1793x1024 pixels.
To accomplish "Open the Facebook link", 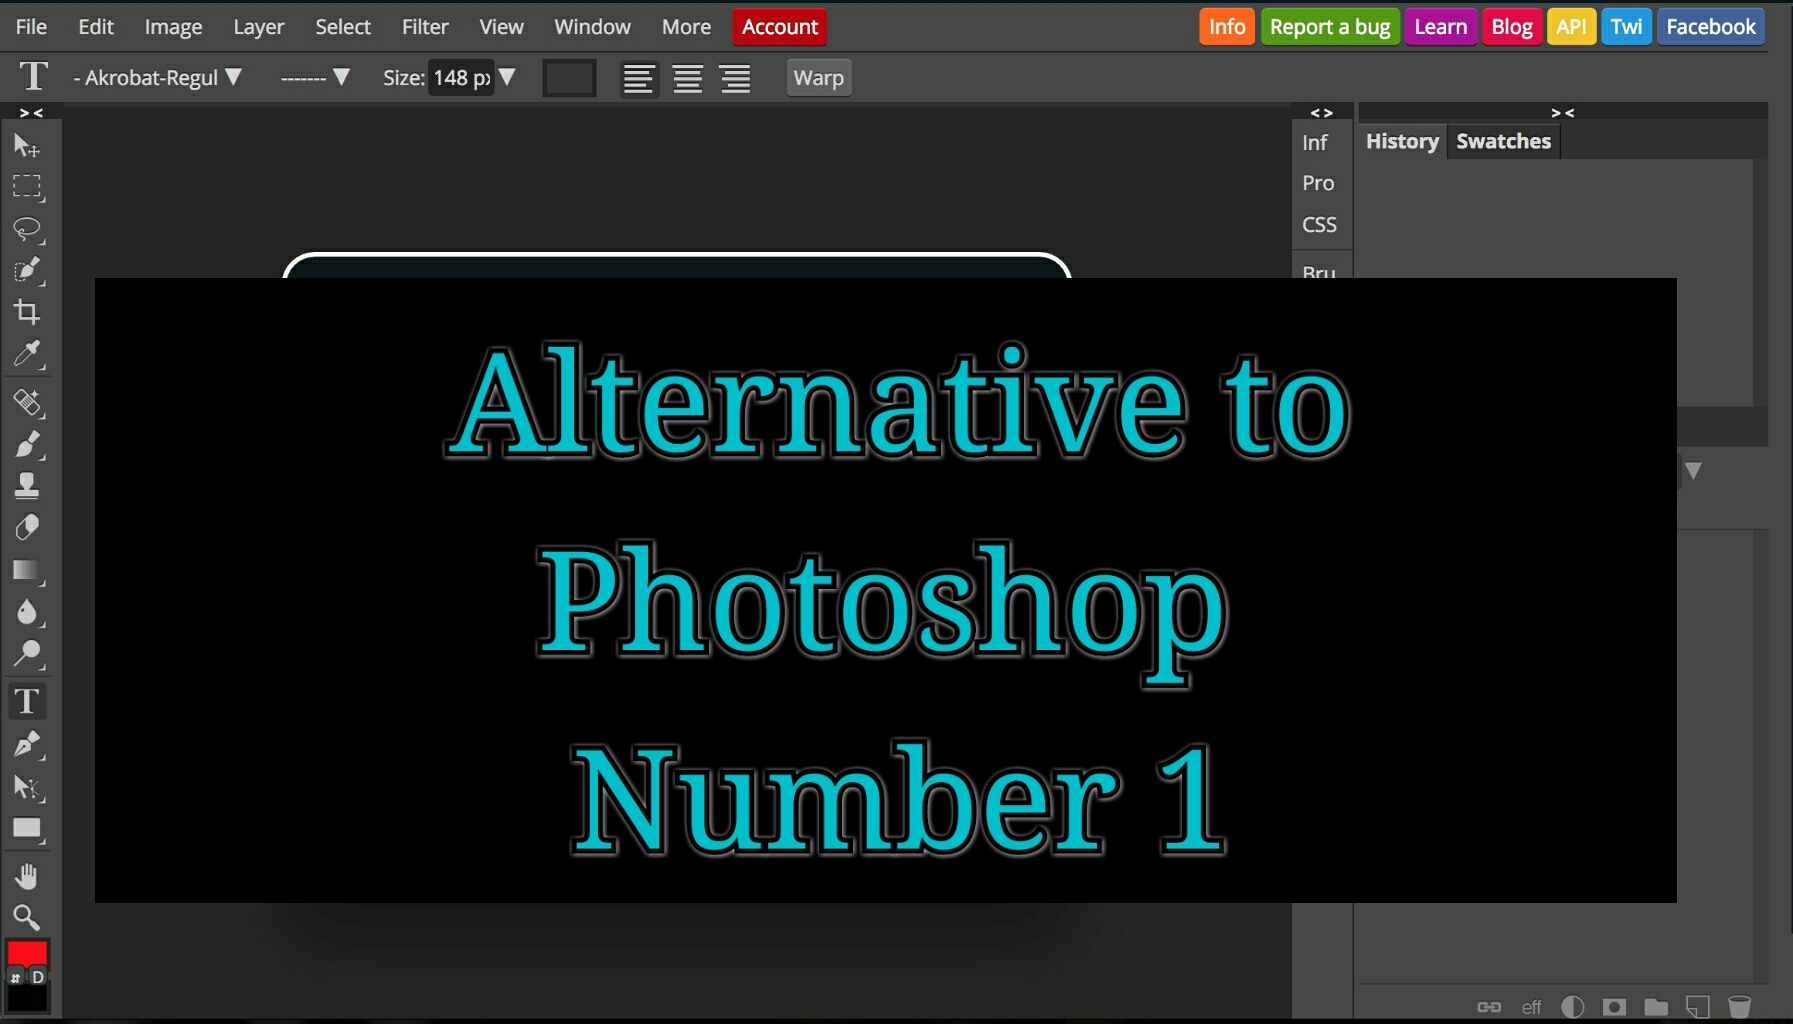I will point(1711,27).
